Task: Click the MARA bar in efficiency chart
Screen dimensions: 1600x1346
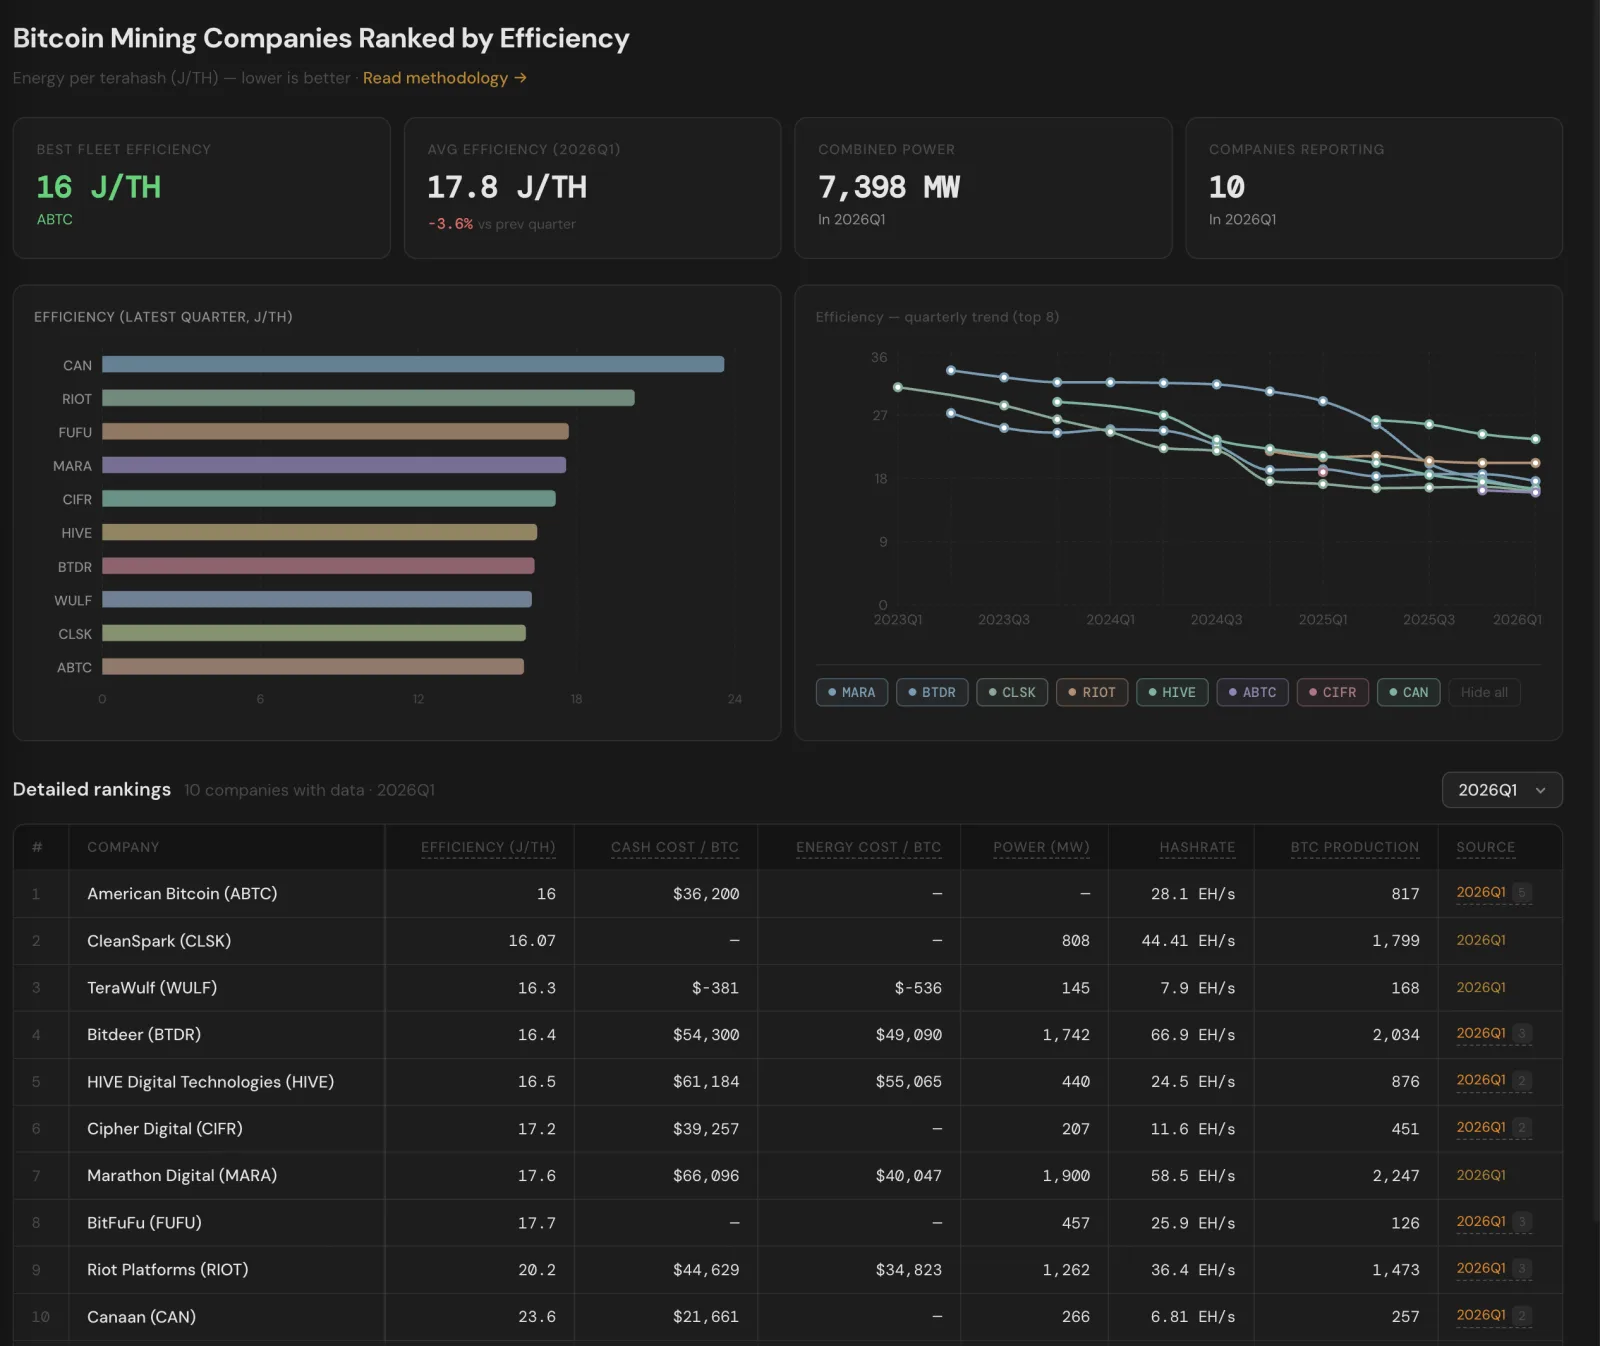Action: 334,465
